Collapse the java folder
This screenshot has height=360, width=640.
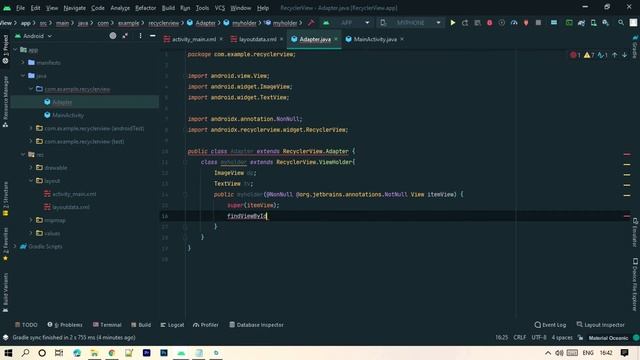23,76
